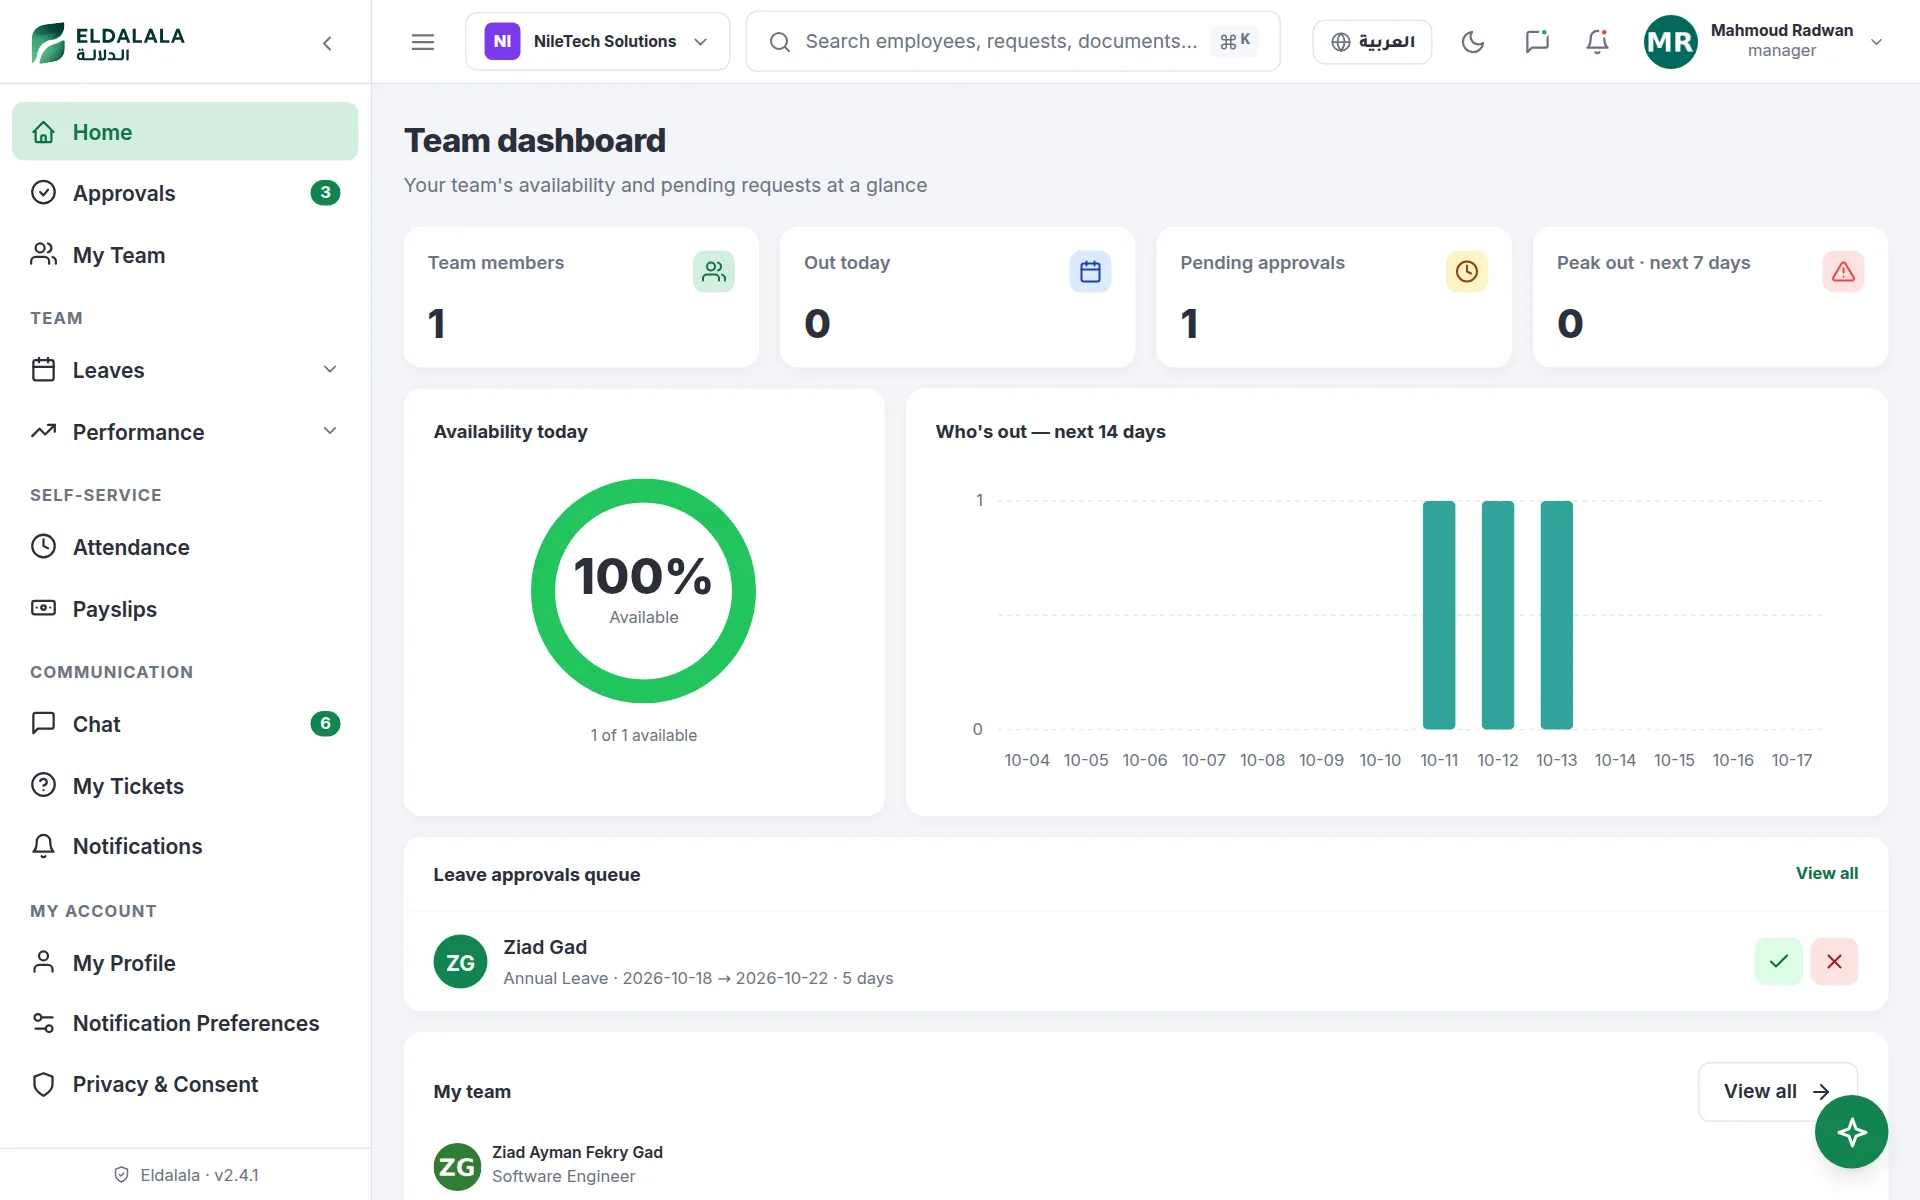Click View all button in My team
The image size is (1920, 1200).
tap(1778, 1091)
